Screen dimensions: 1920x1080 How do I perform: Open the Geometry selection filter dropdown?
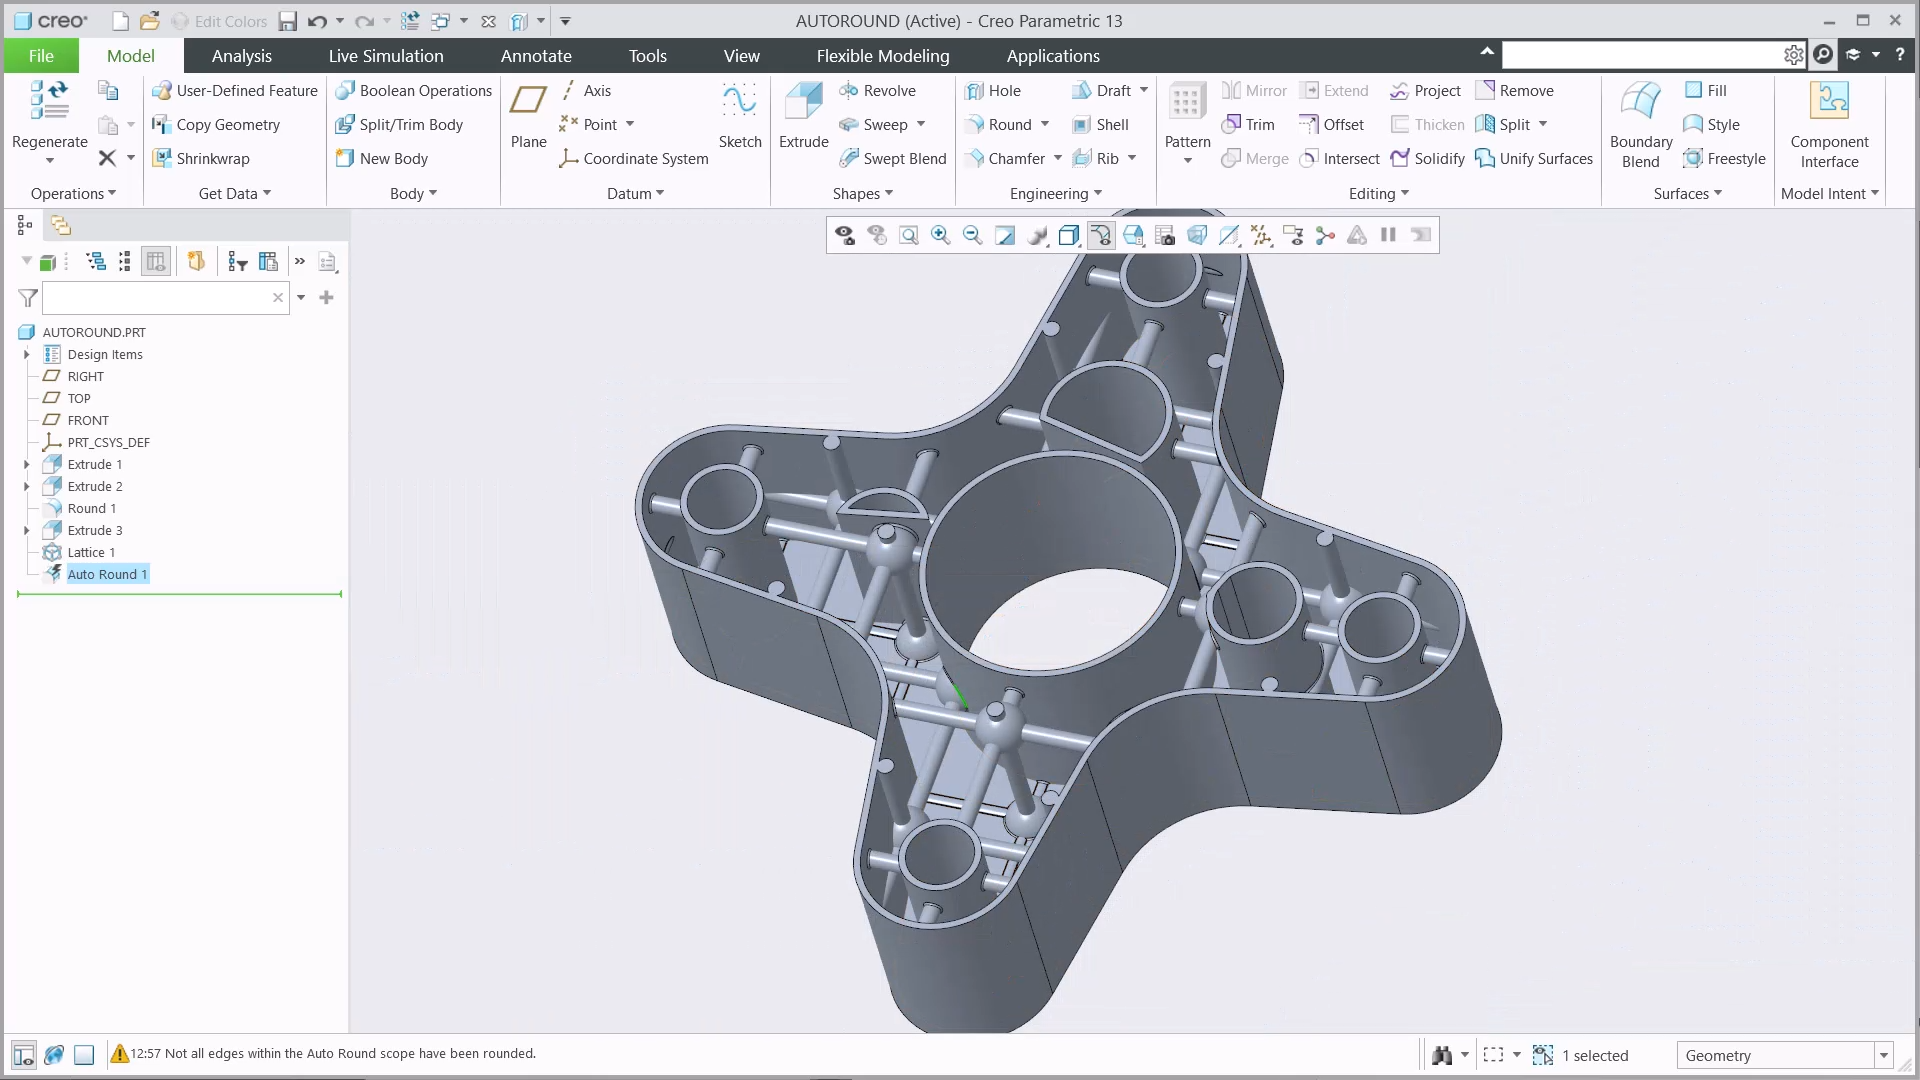1883,1055
